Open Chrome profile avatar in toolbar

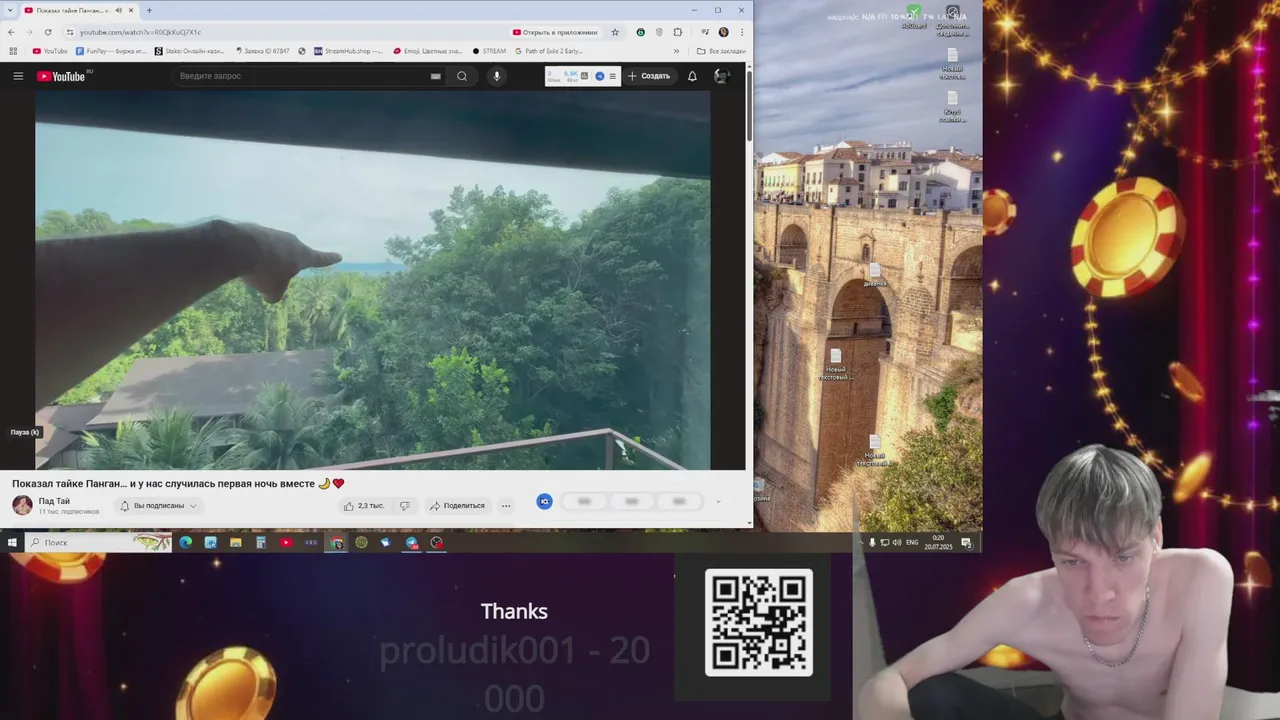(x=723, y=32)
